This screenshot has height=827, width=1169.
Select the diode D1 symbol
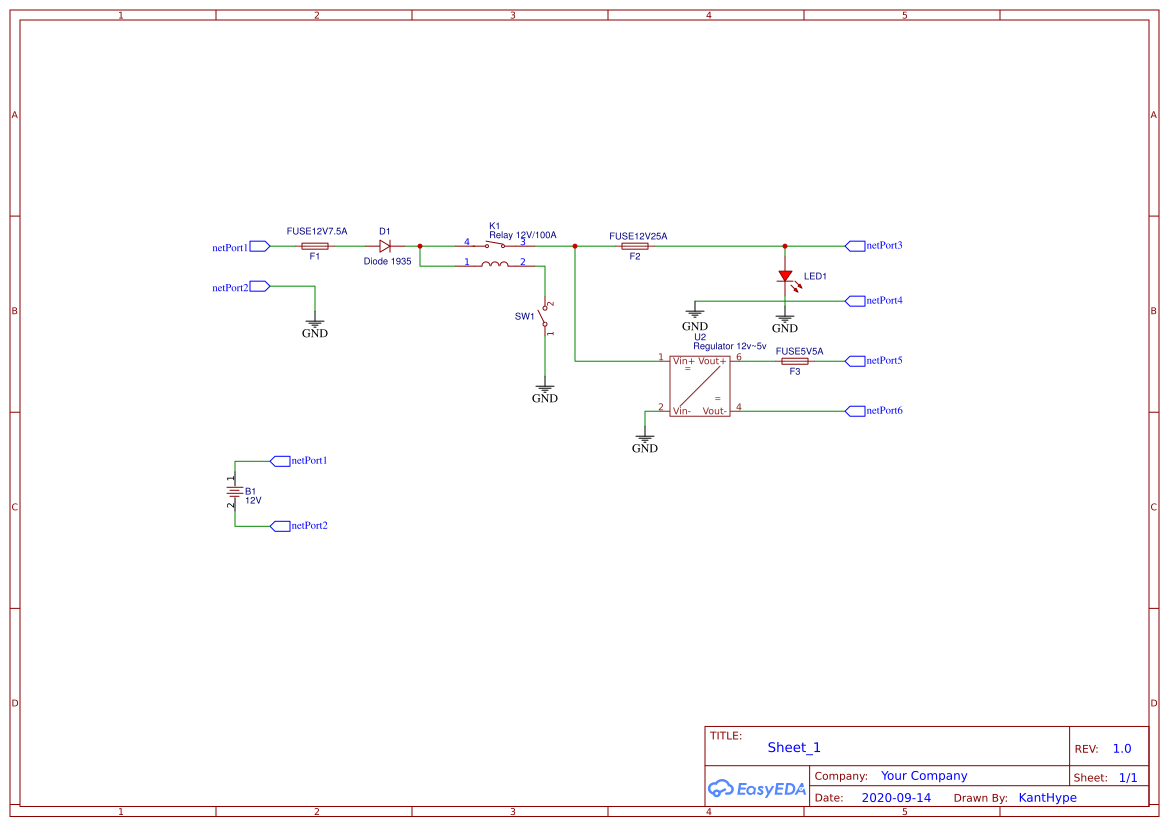(x=385, y=245)
